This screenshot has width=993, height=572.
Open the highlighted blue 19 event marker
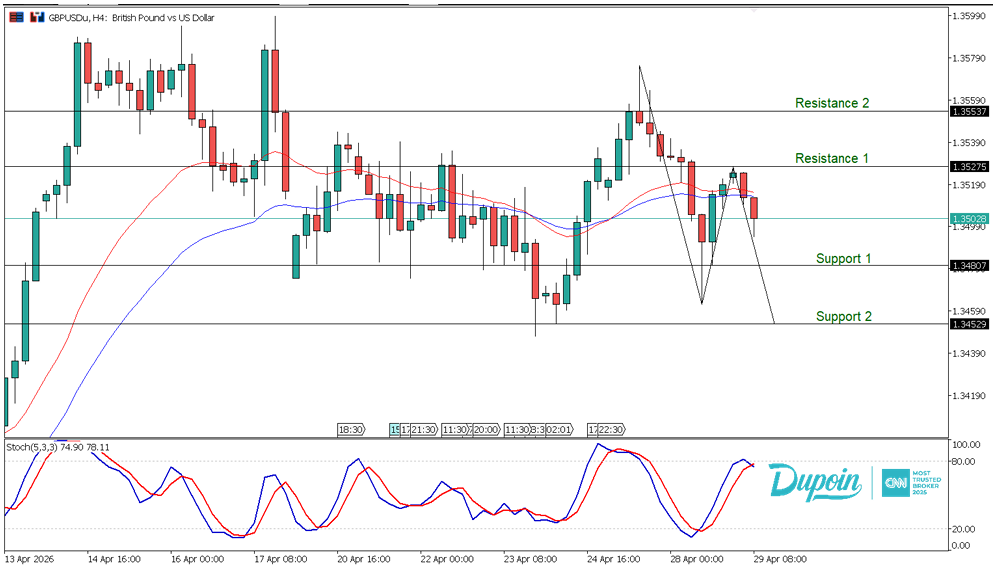[x=395, y=429]
